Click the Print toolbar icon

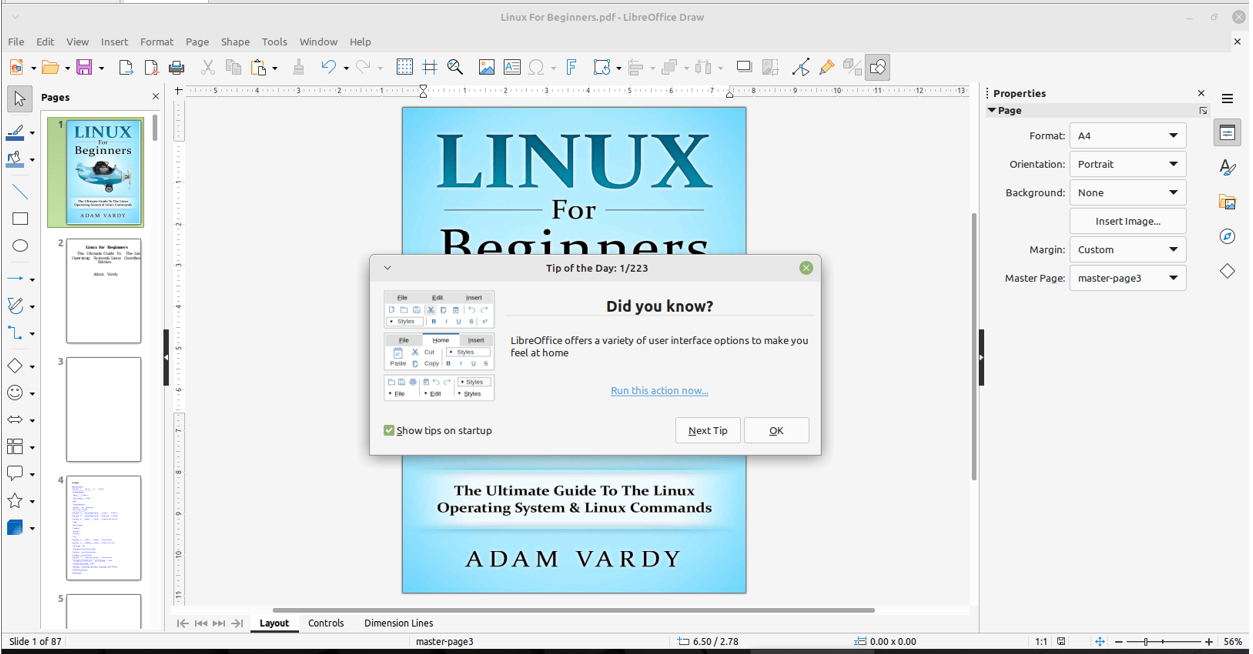pos(177,67)
